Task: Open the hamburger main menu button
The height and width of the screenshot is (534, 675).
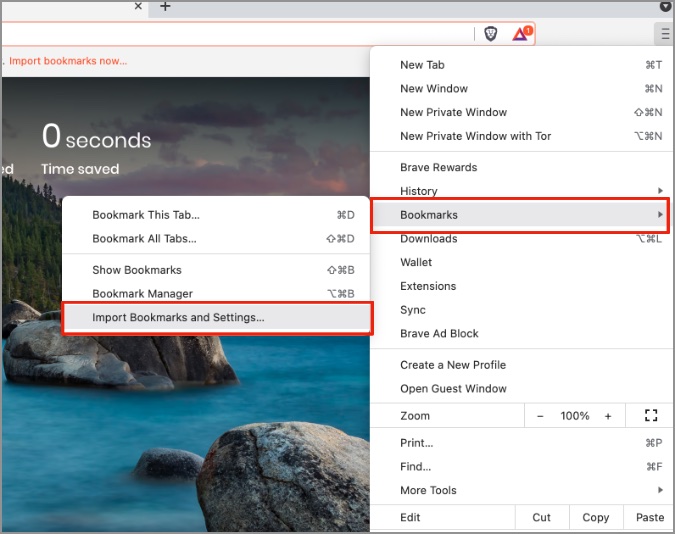Action: point(665,34)
